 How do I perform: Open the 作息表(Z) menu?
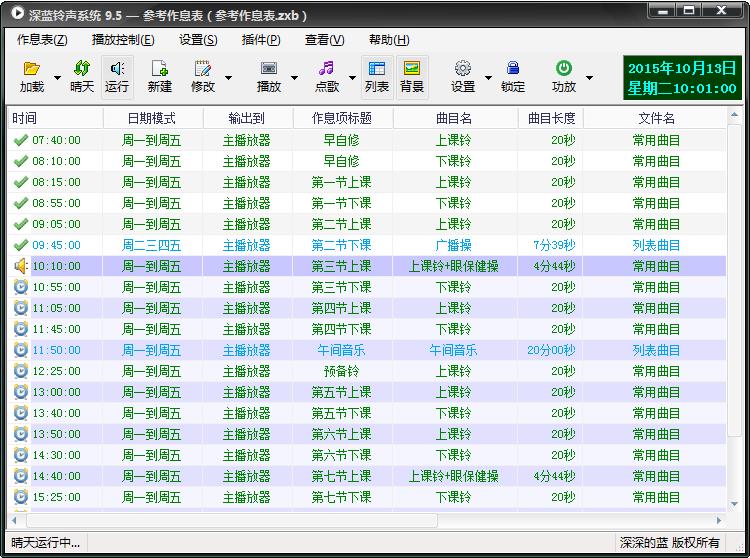(x=42, y=40)
